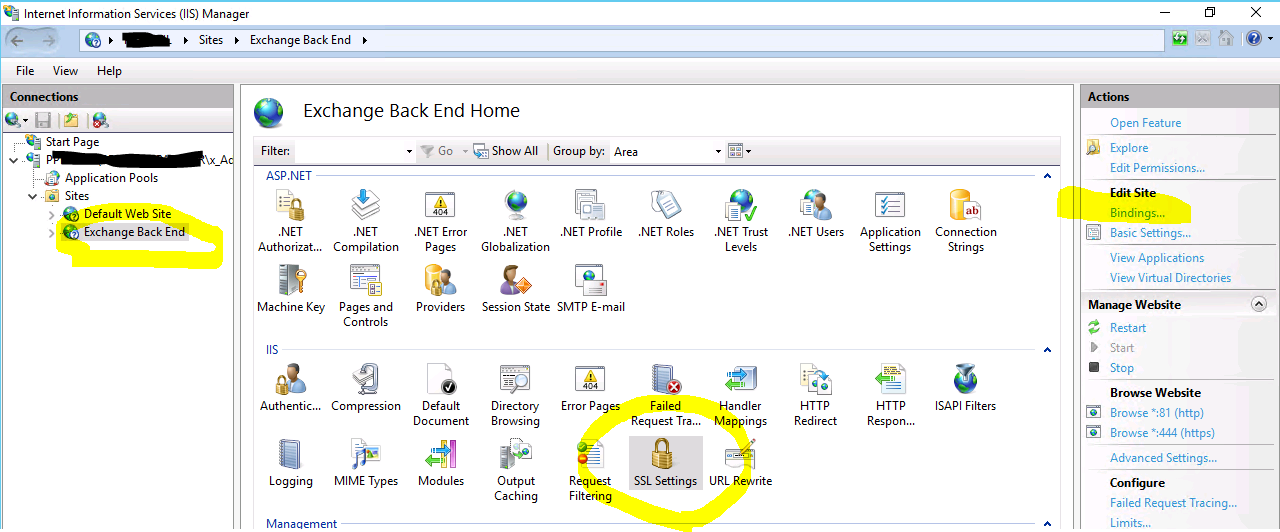This screenshot has height=532, width=1280.
Task: Open the .NET Globalization feature
Action: tap(515, 221)
